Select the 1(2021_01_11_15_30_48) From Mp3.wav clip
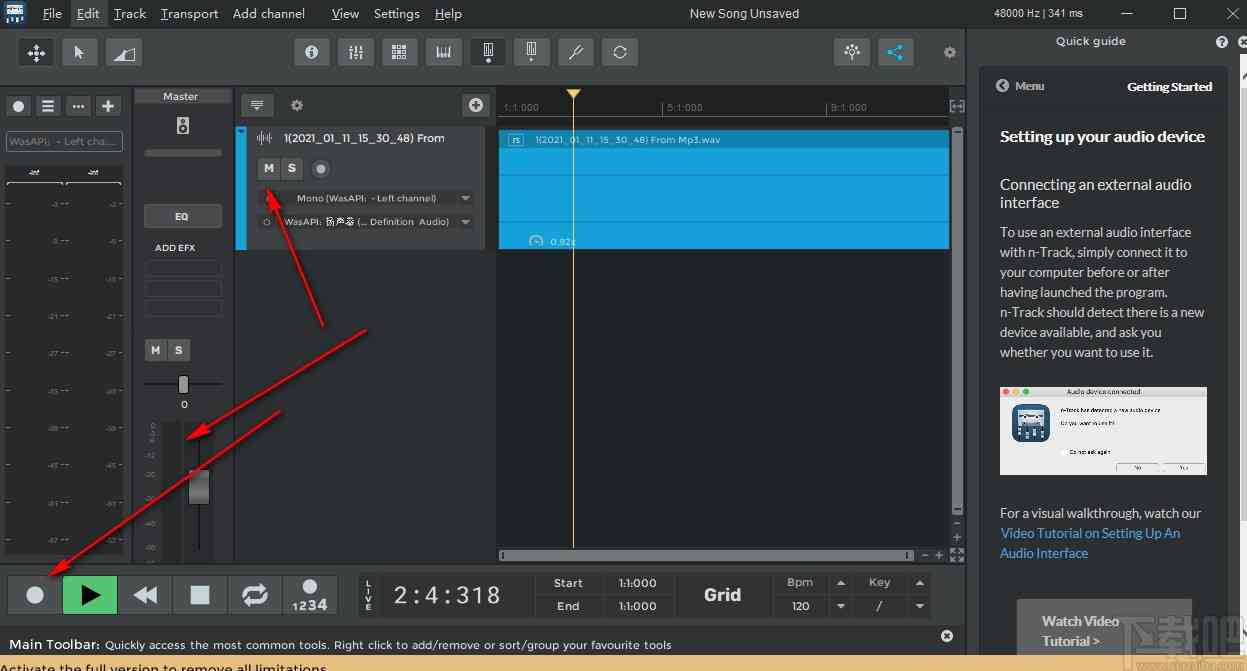 (724, 189)
